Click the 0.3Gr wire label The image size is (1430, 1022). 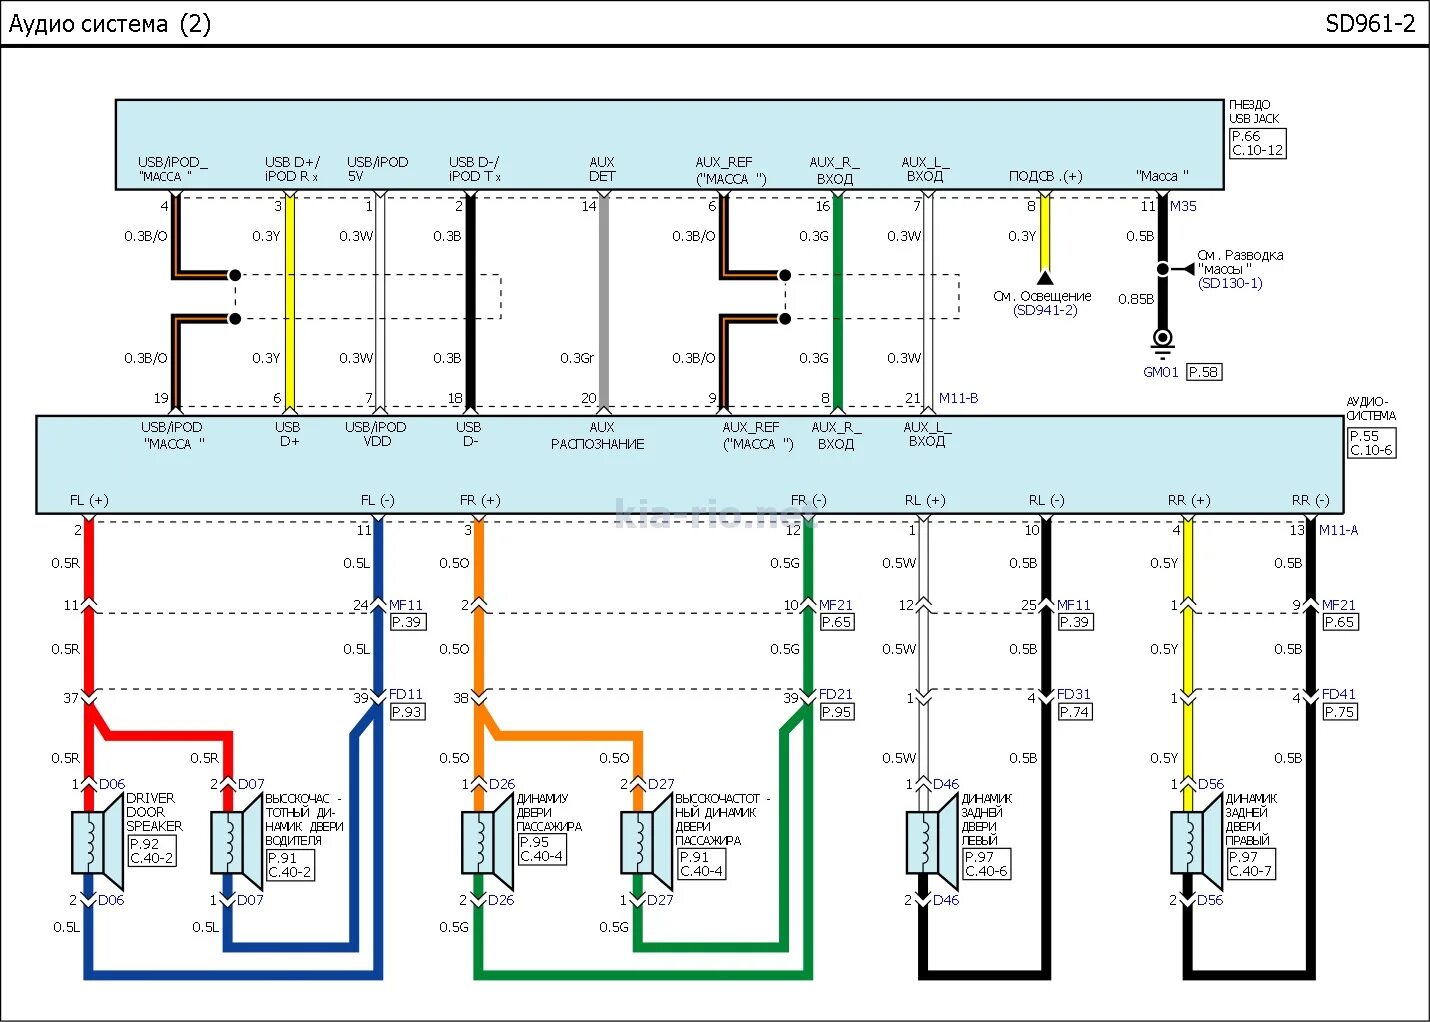pyautogui.click(x=577, y=358)
